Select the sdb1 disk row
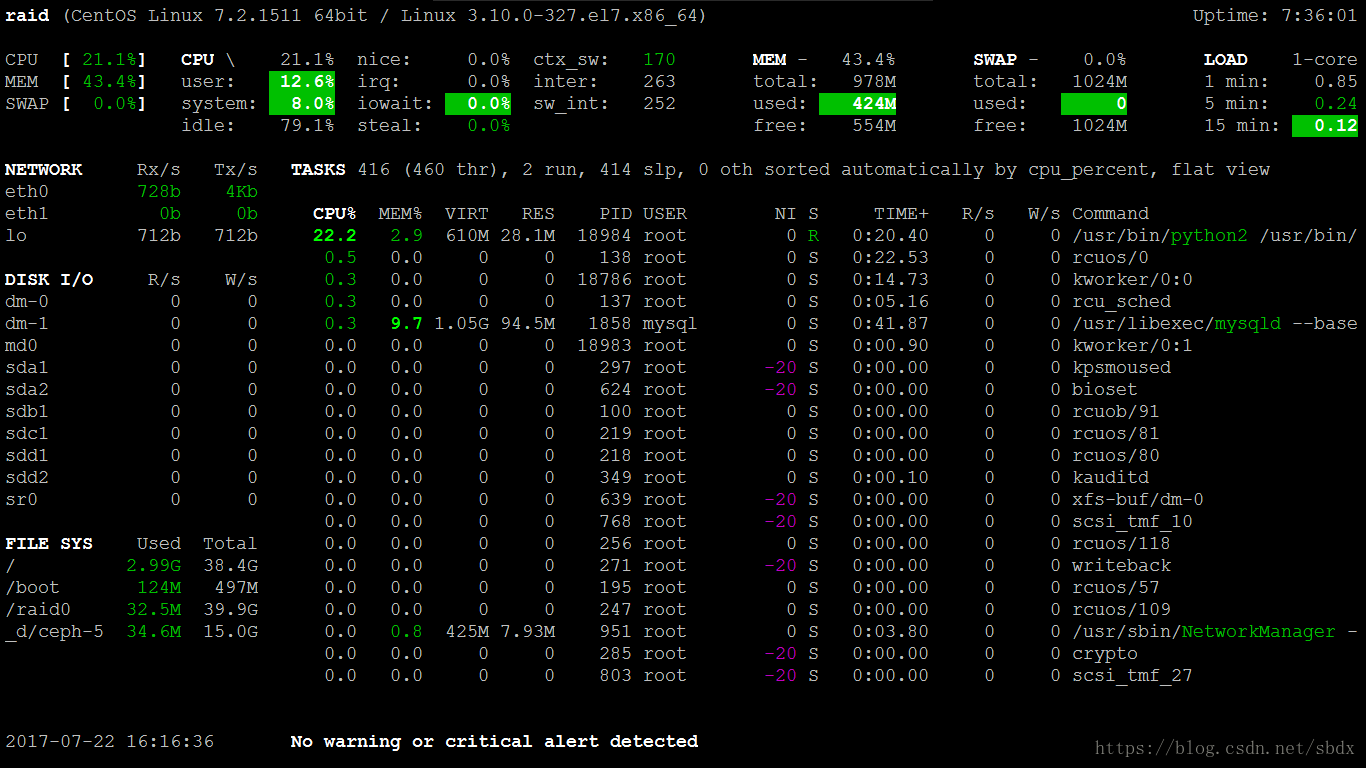 (x=132, y=412)
